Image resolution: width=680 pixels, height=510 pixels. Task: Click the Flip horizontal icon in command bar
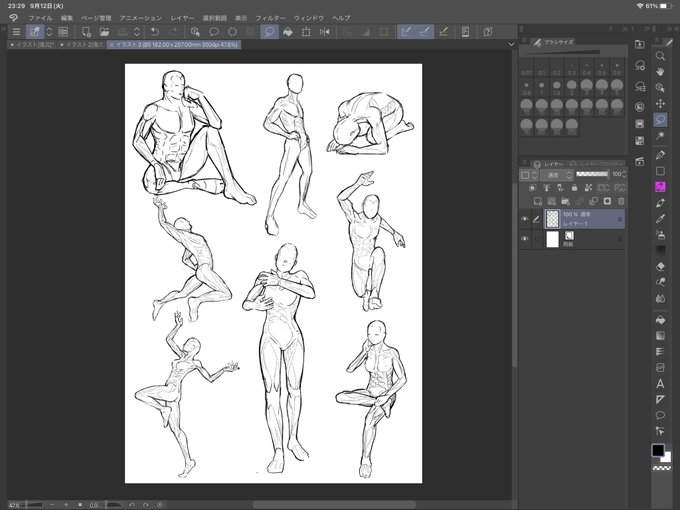[x=324, y=32]
